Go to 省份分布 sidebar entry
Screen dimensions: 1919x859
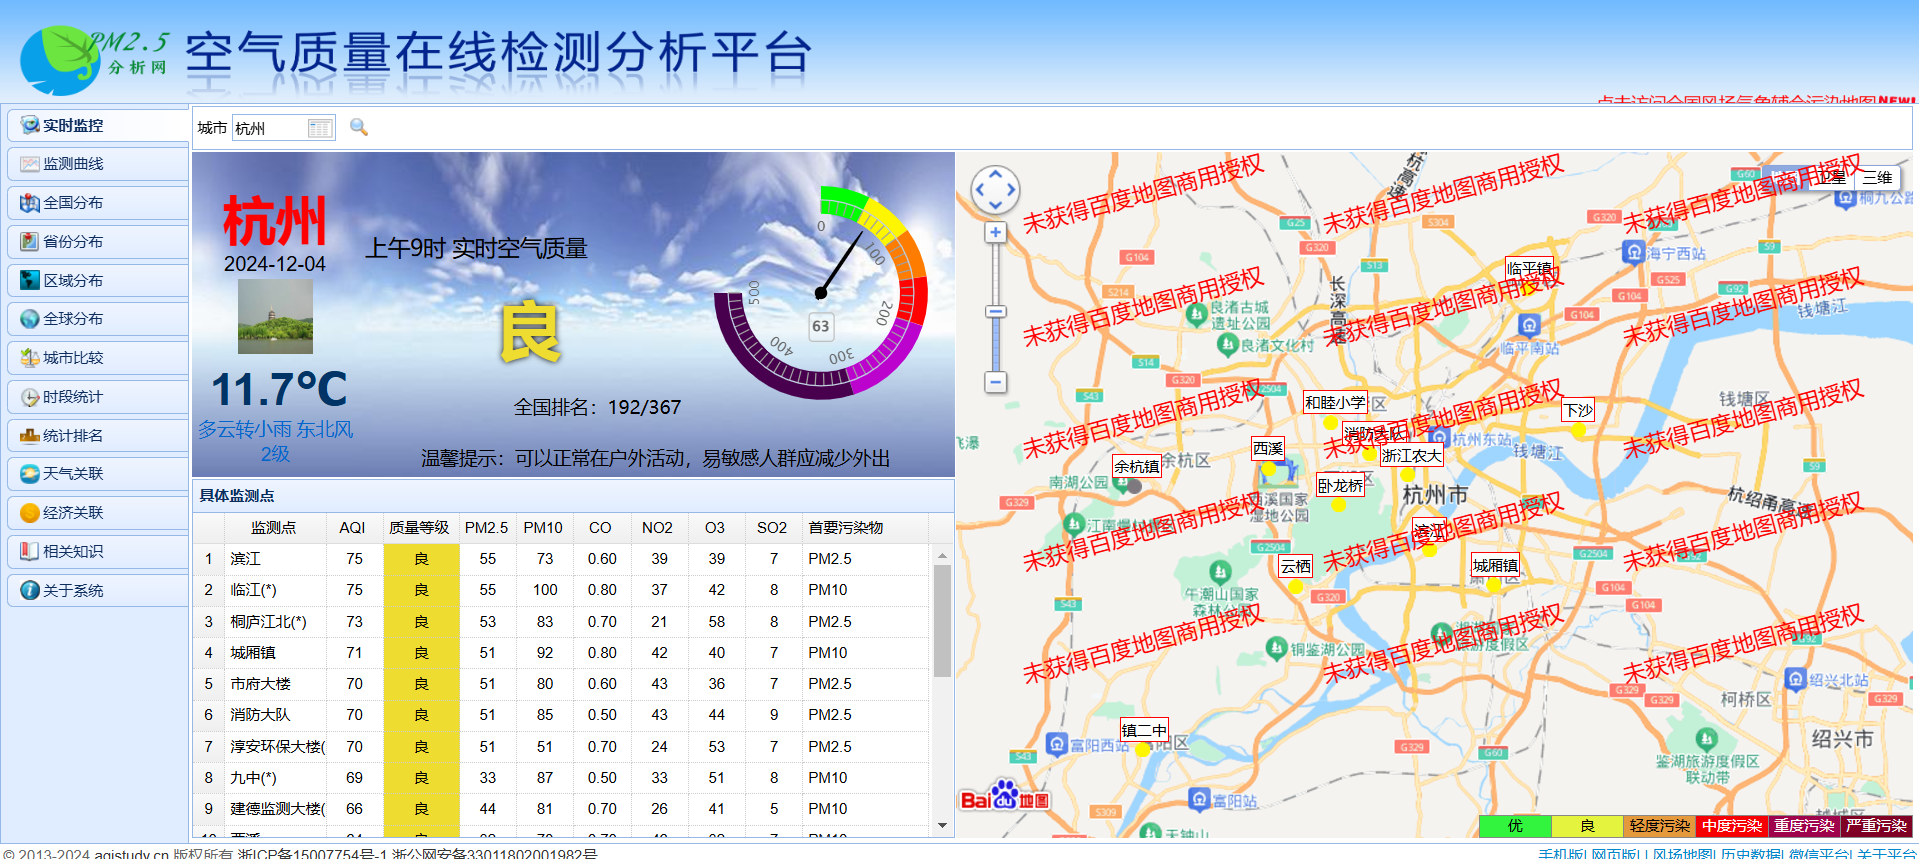97,242
